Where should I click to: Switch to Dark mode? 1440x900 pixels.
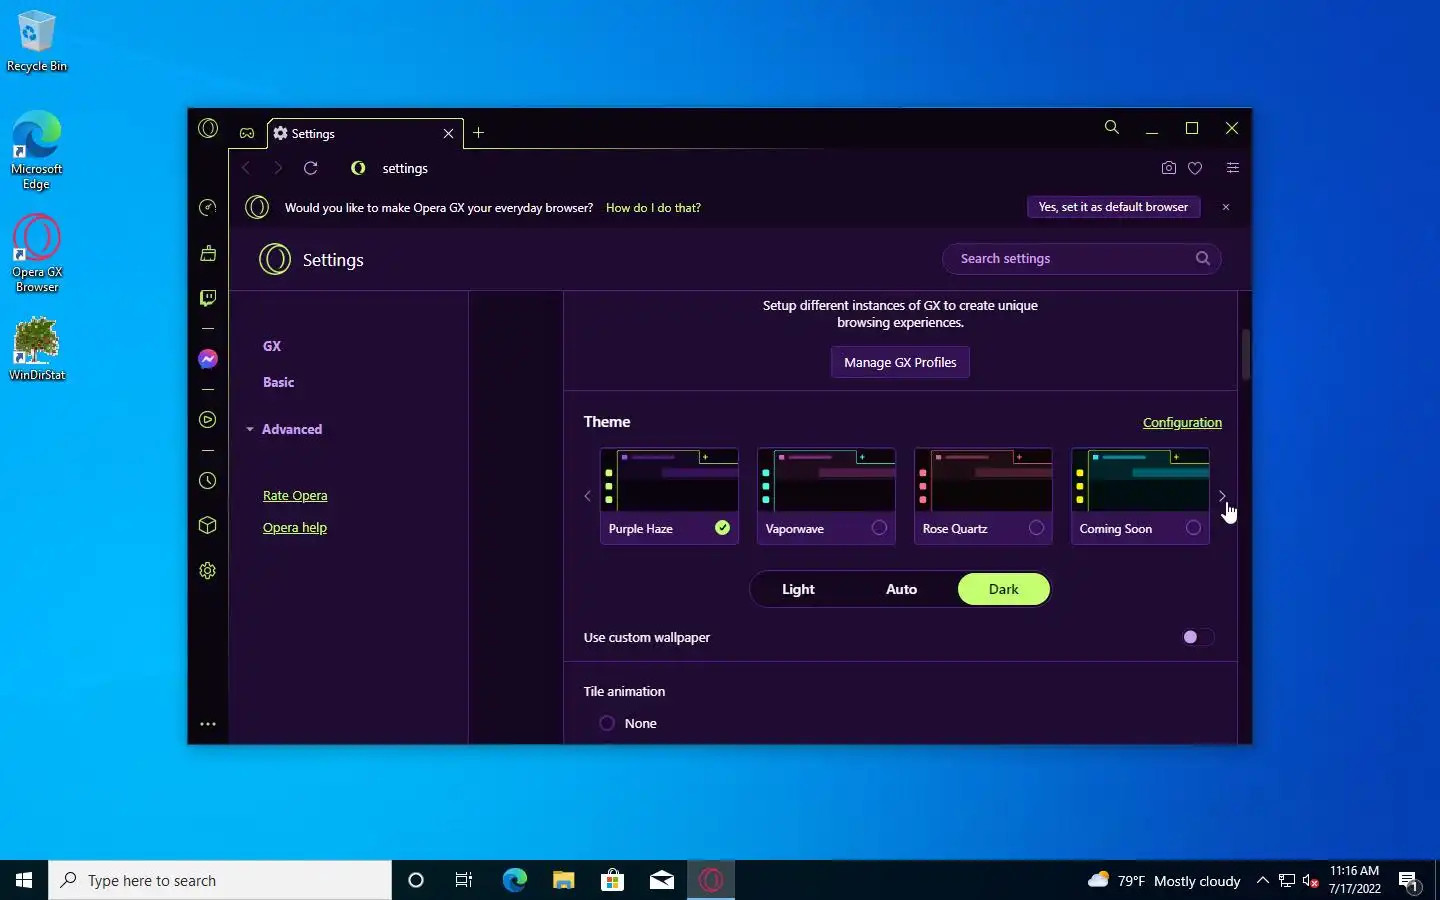(x=1004, y=589)
